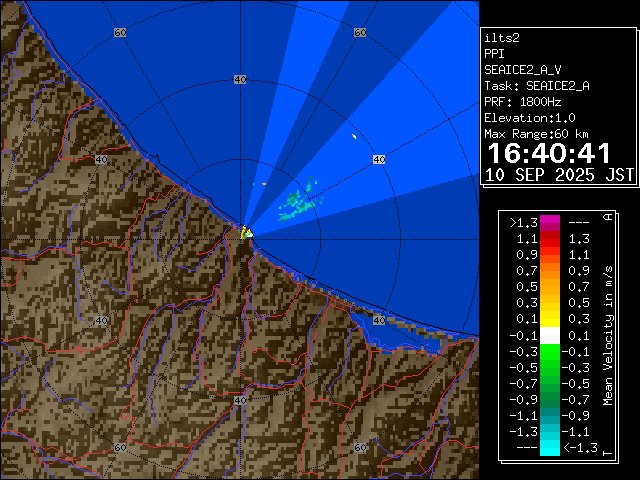640x480 pixels.
Task: Click the 'ilts2' site name label
Action: tap(503, 38)
